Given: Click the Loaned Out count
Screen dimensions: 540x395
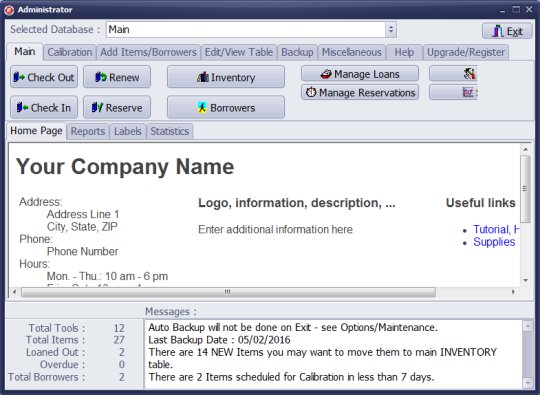Looking at the screenshot, I should [122, 352].
